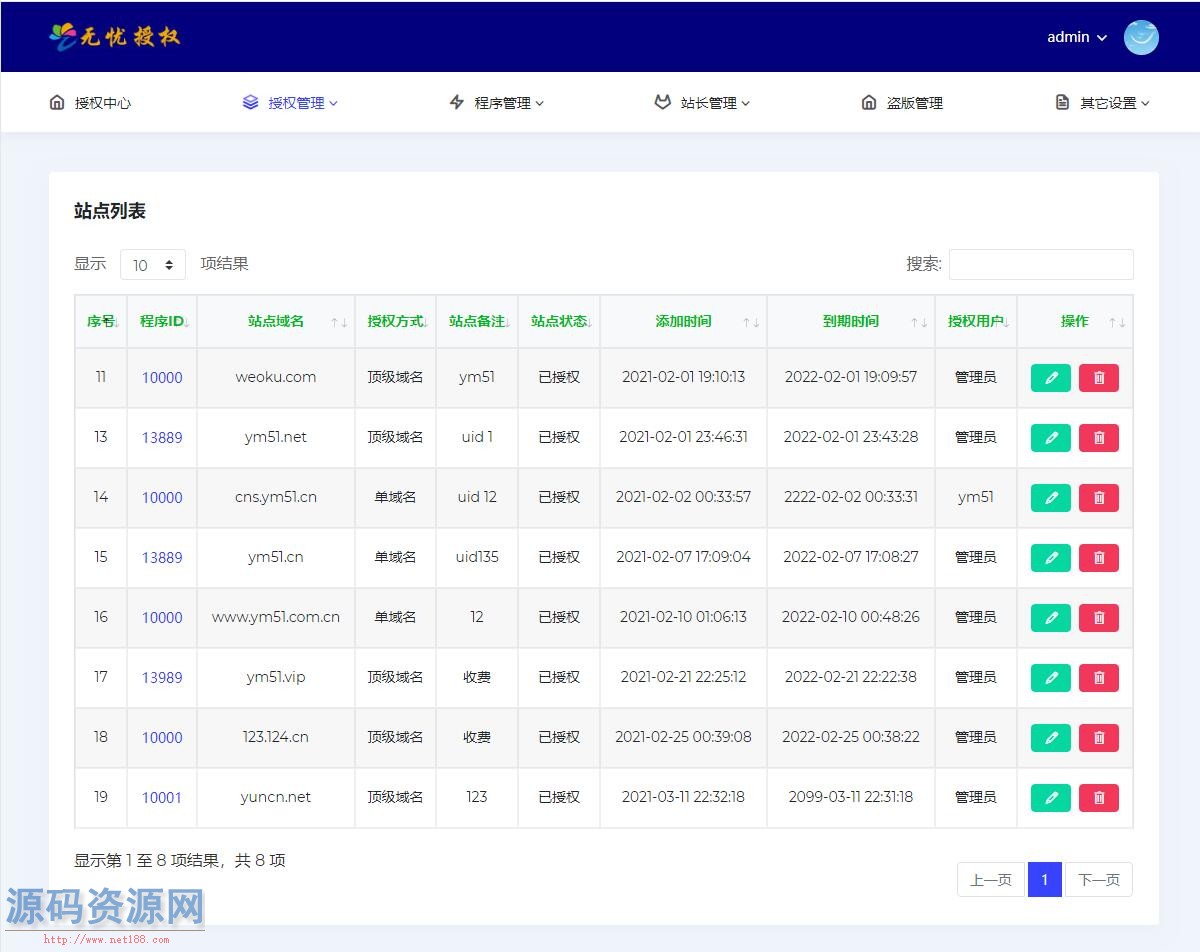Delete the weoku.com site entry
The height and width of the screenshot is (952, 1200).
(1098, 378)
